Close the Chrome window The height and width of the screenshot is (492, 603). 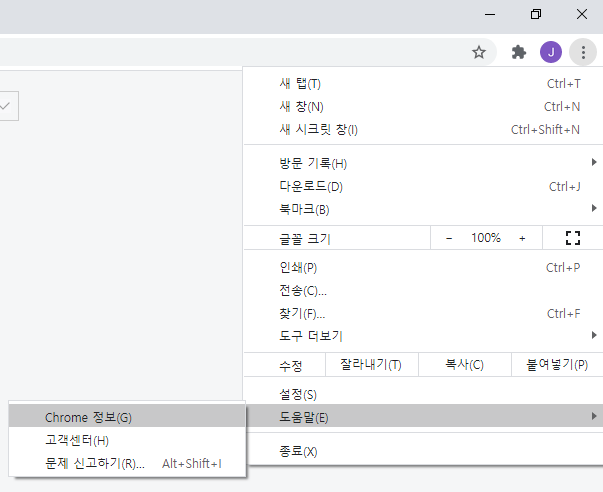[582, 15]
